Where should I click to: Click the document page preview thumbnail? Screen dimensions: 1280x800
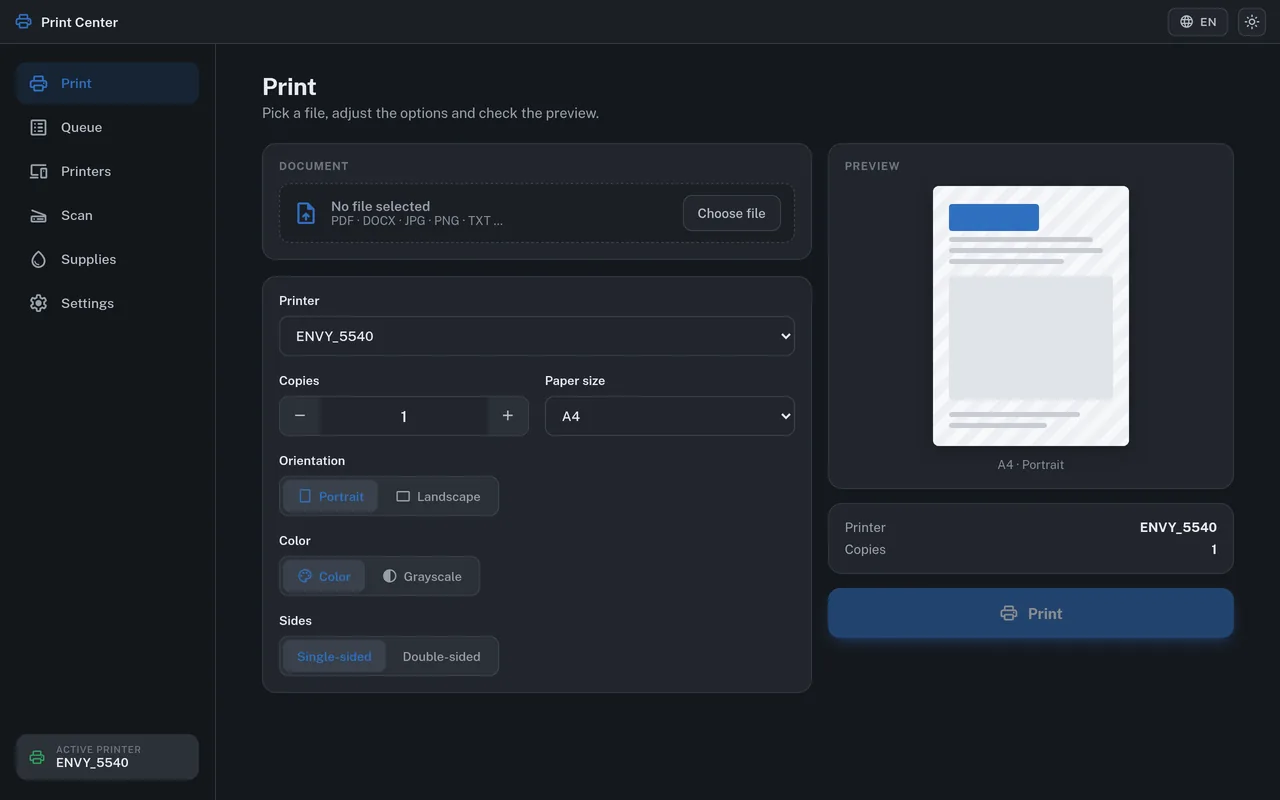[1031, 316]
